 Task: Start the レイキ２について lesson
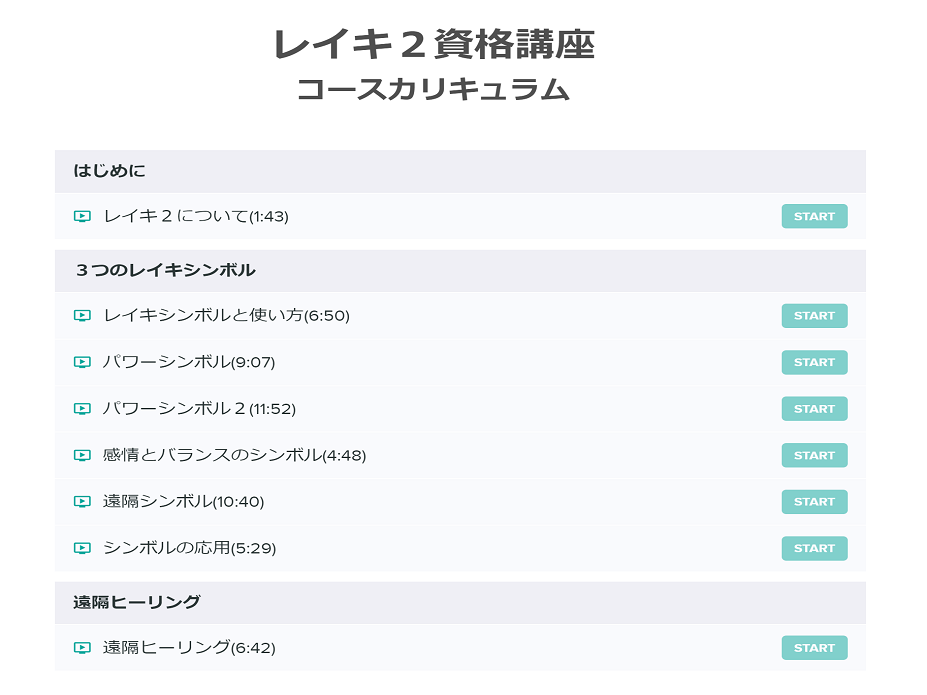[x=814, y=216]
